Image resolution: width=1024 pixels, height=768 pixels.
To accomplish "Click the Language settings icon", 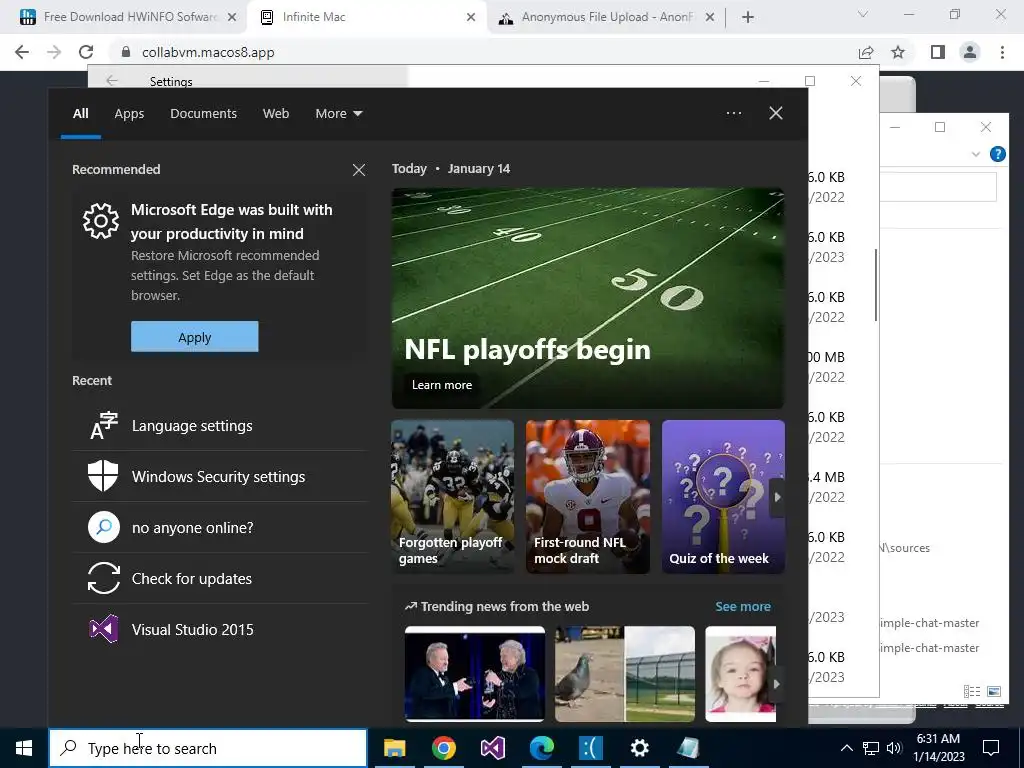I will tap(103, 426).
